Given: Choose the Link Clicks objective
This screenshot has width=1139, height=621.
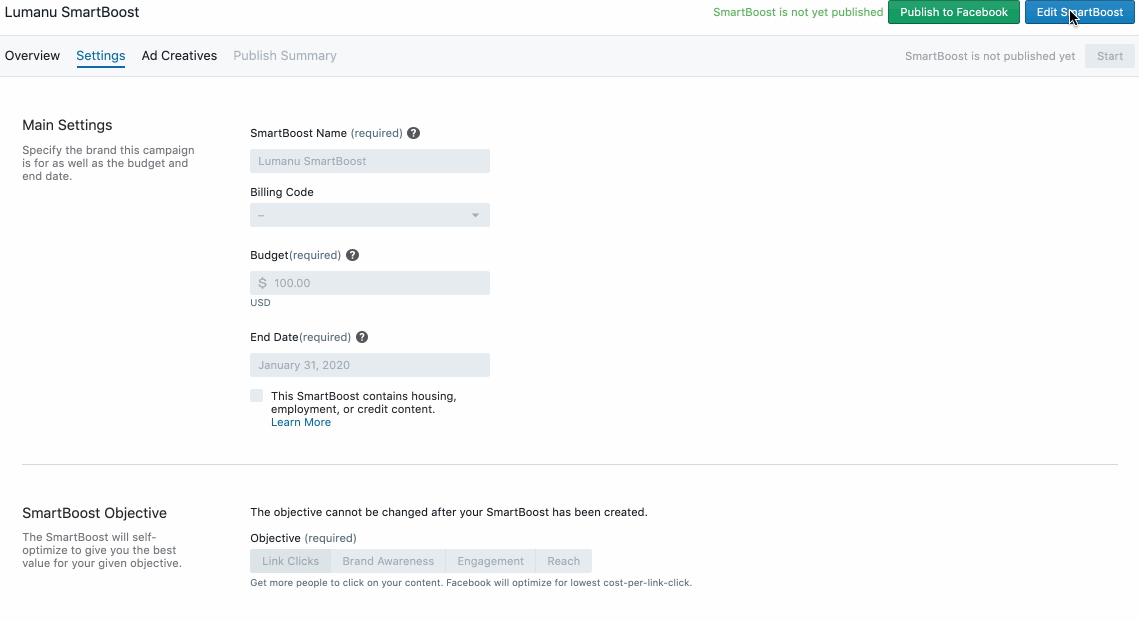Looking at the screenshot, I should point(290,561).
